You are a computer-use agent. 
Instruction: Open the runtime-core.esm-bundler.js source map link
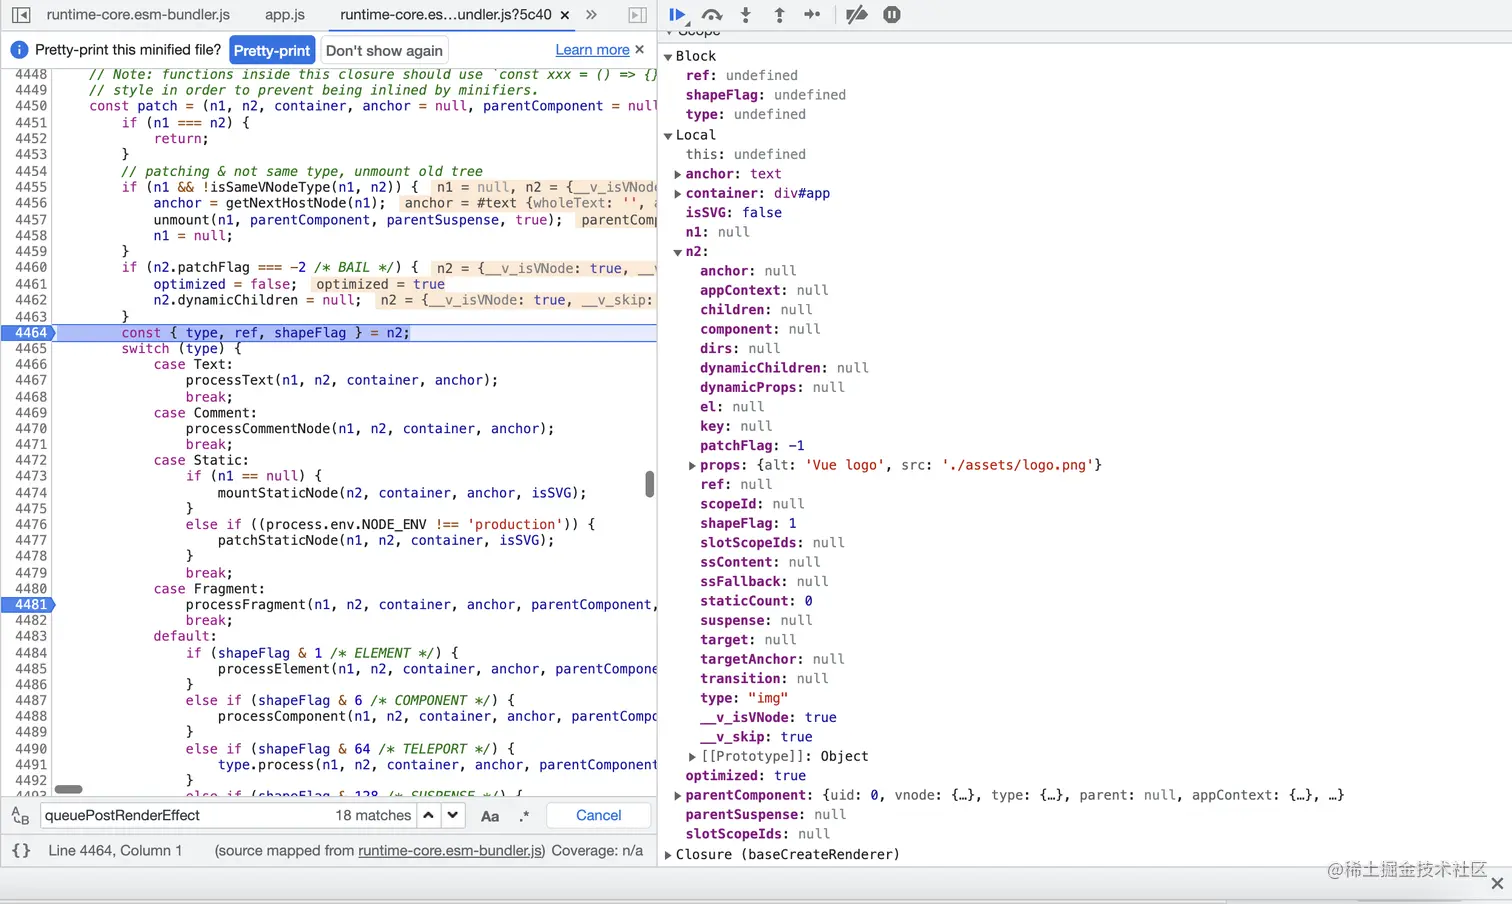pos(451,850)
